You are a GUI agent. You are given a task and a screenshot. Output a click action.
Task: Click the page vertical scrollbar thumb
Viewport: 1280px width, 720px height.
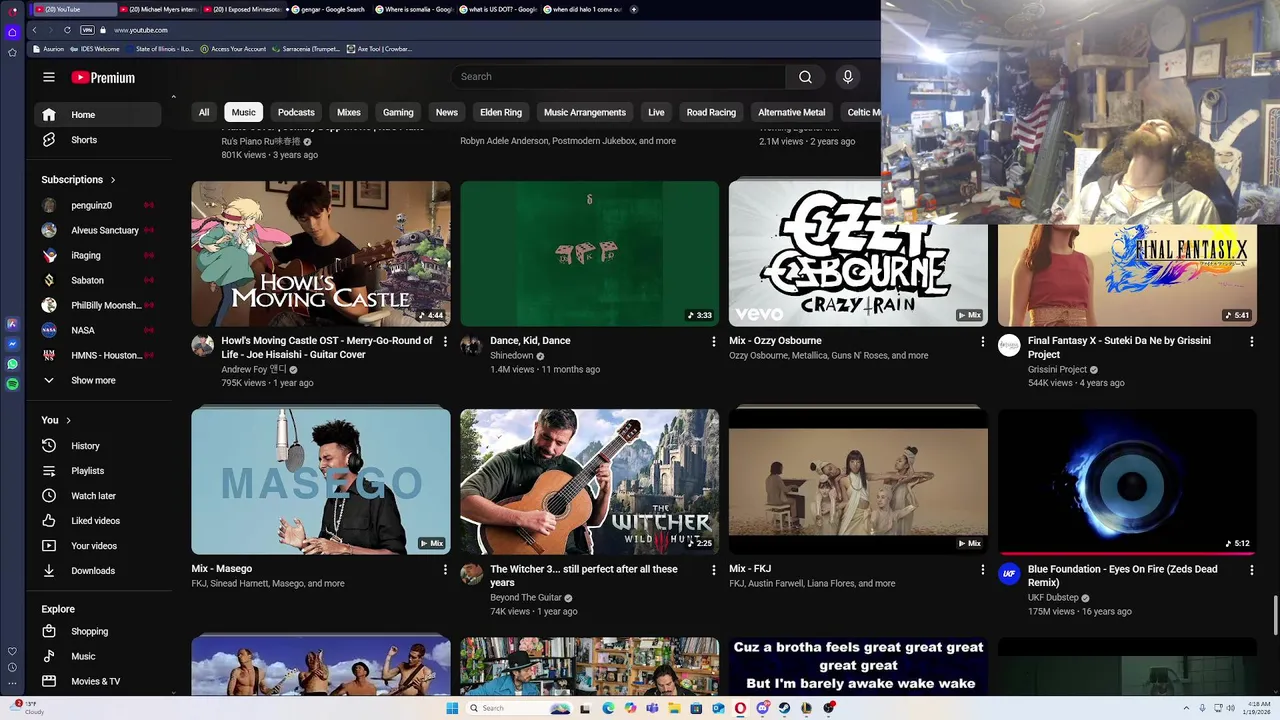click(x=1275, y=616)
